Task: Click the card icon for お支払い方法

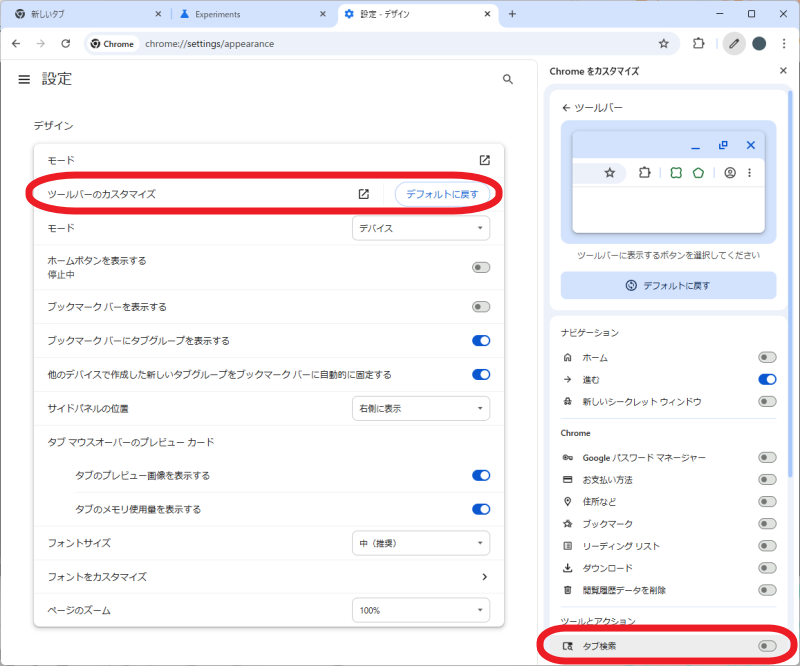Action: tap(567, 480)
